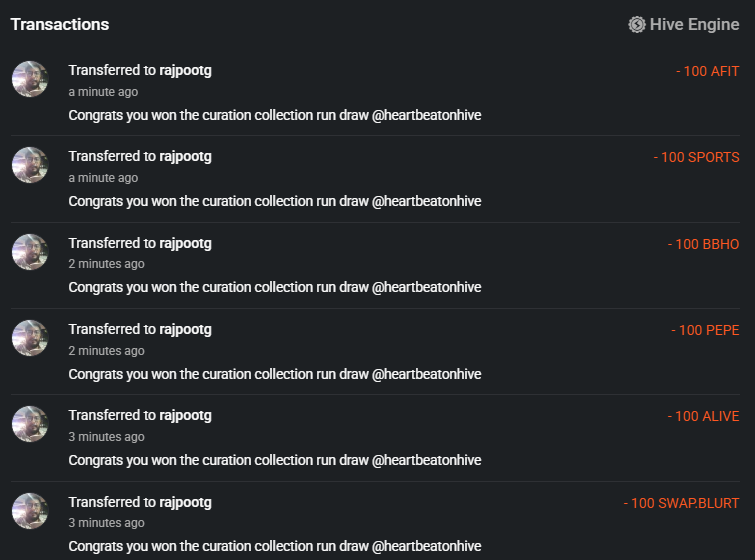The height and width of the screenshot is (560, 755).
Task: Click the Hive Engine logo icon
Action: pyautogui.click(x=636, y=25)
